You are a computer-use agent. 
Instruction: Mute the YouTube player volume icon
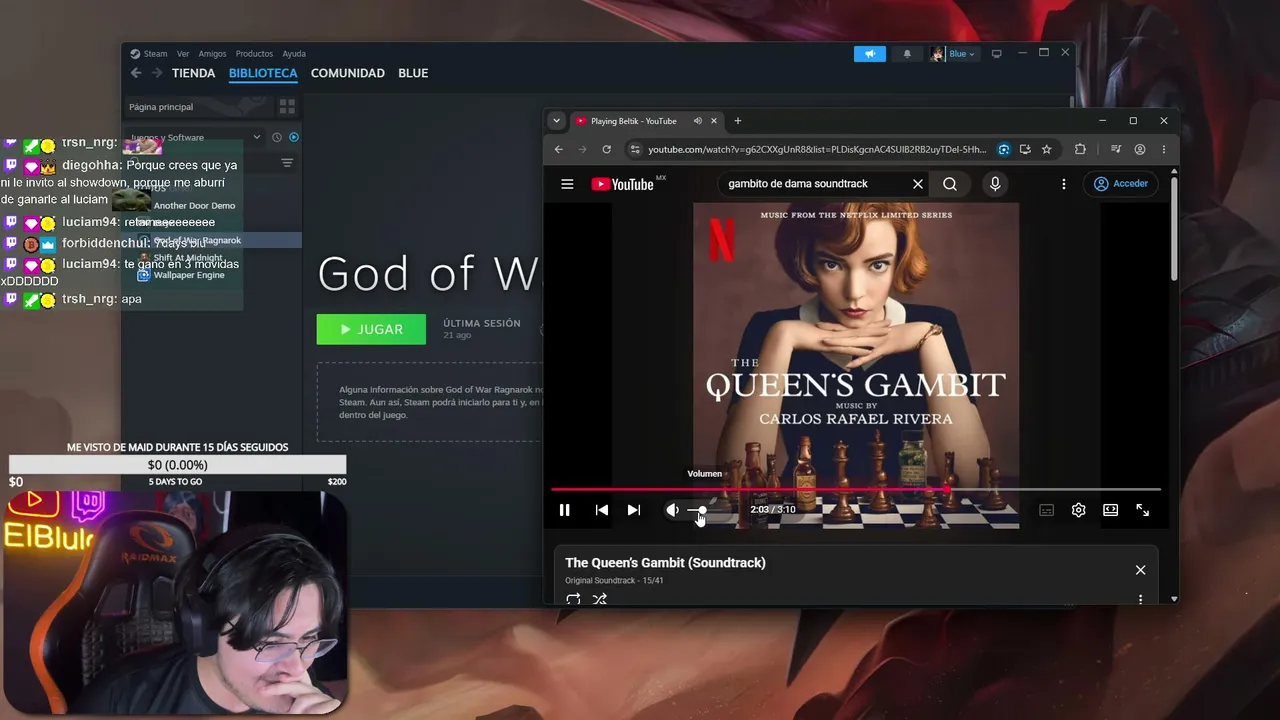coord(672,510)
